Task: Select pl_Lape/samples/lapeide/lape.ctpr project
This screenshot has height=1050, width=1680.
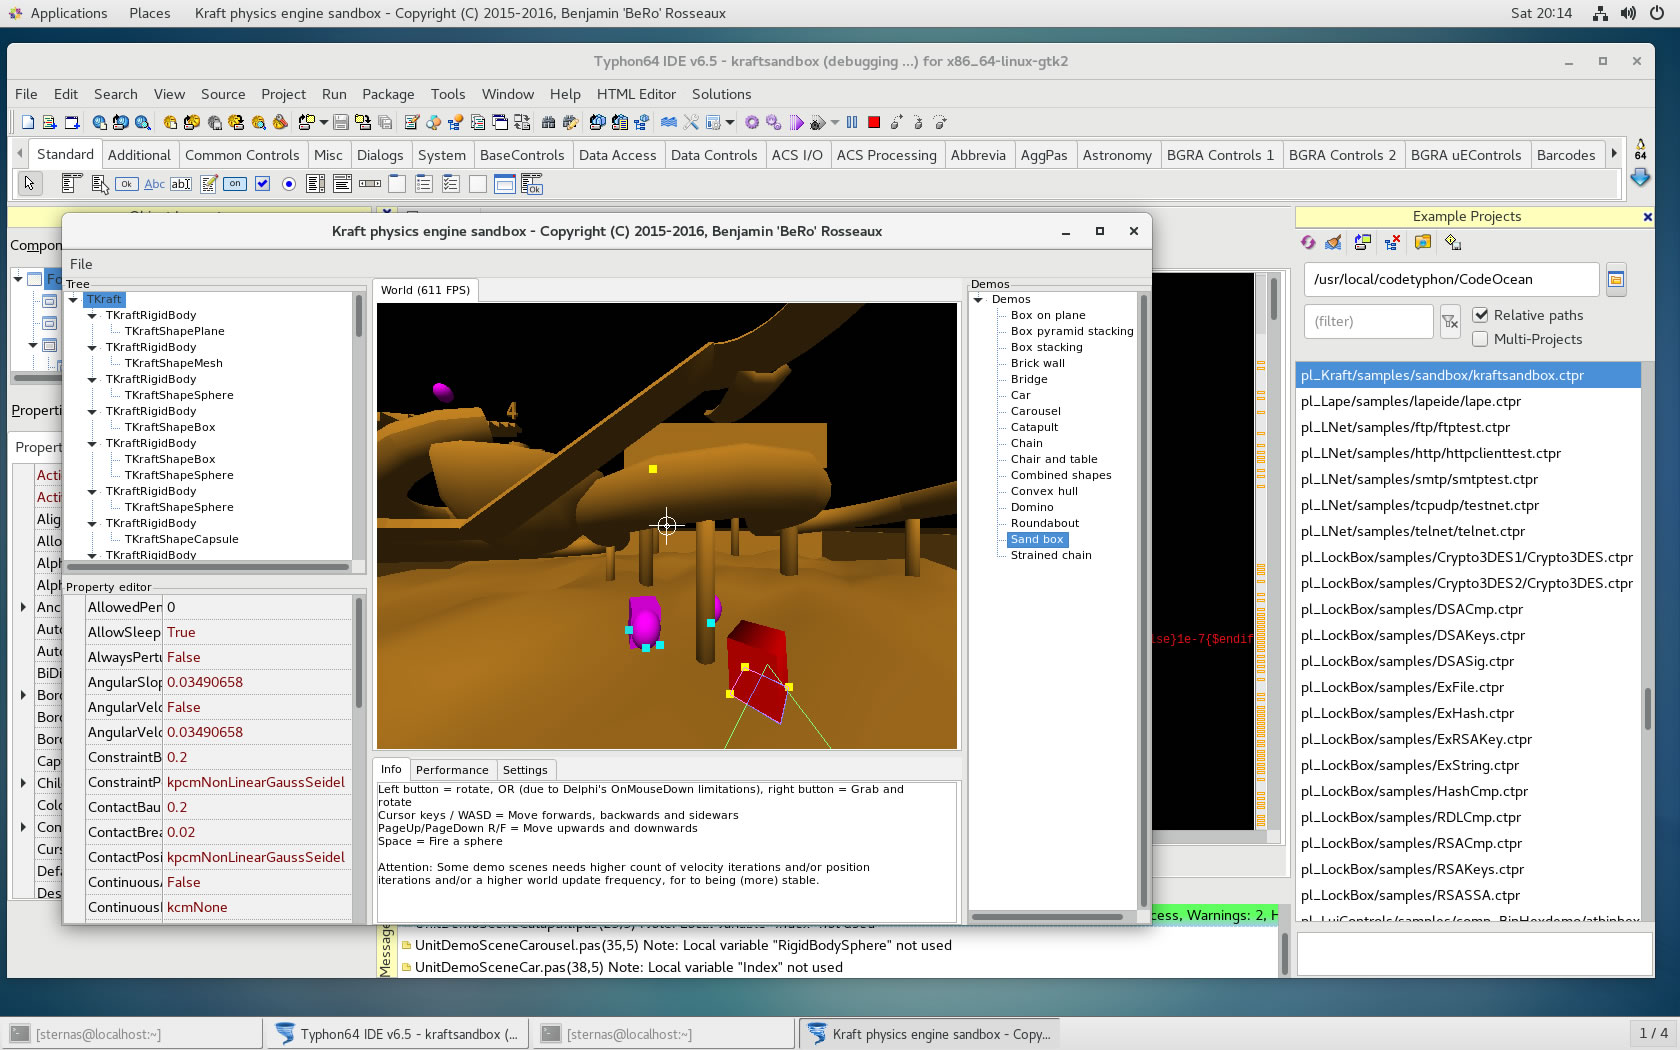Action: [1468, 401]
